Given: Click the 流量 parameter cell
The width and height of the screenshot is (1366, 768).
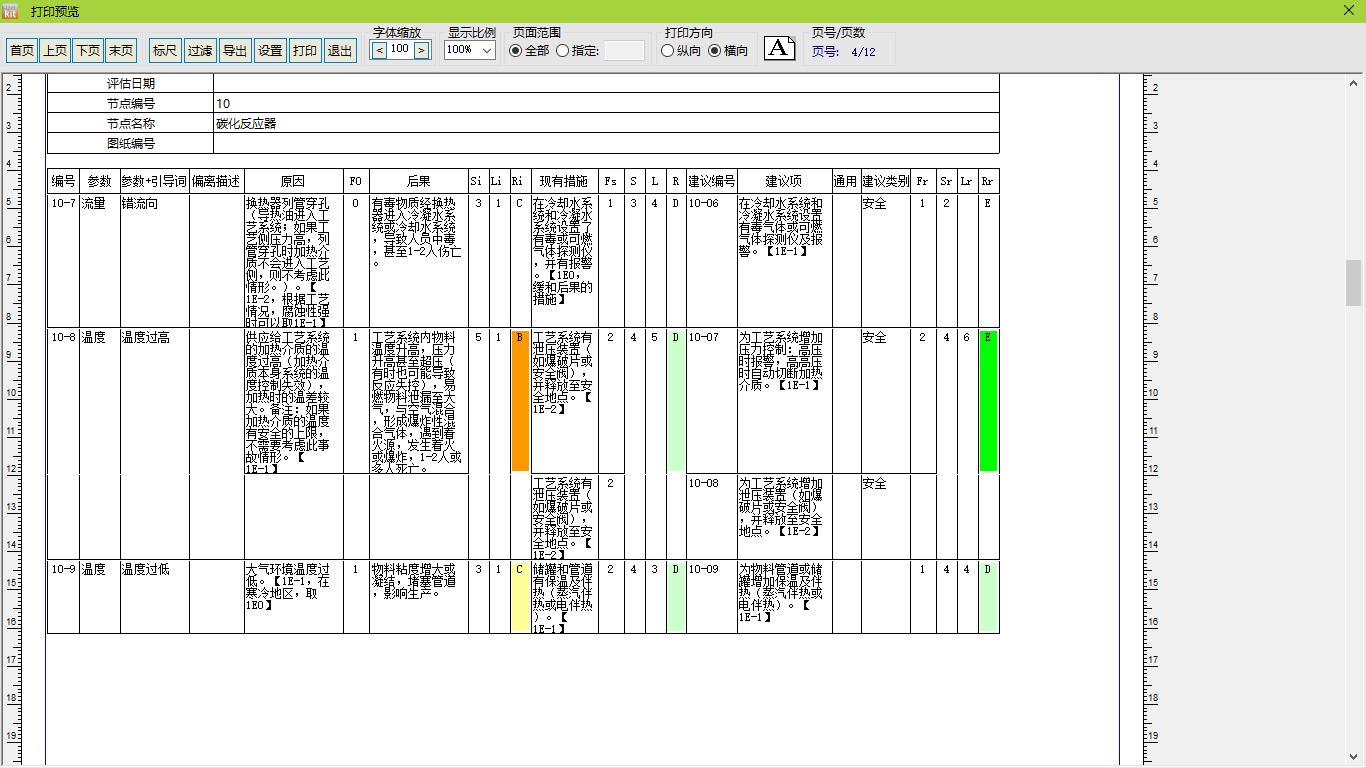Looking at the screenshot, I should 100,261.
